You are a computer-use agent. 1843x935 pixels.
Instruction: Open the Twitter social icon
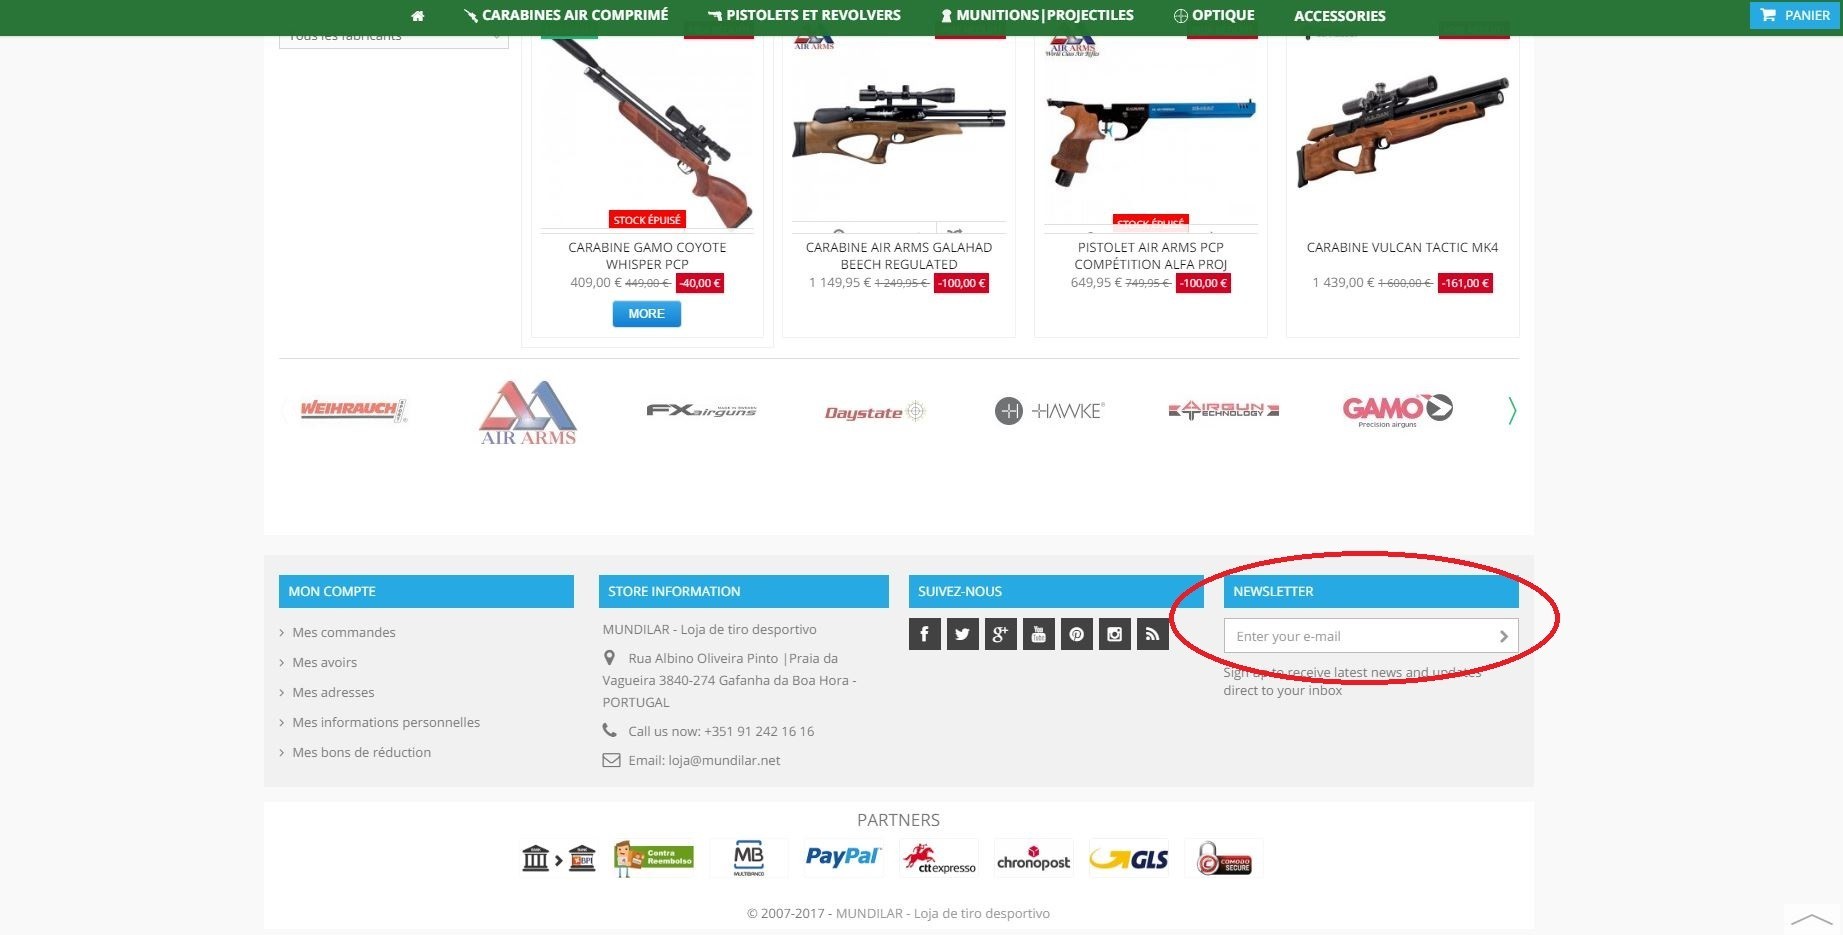point(962,634)
